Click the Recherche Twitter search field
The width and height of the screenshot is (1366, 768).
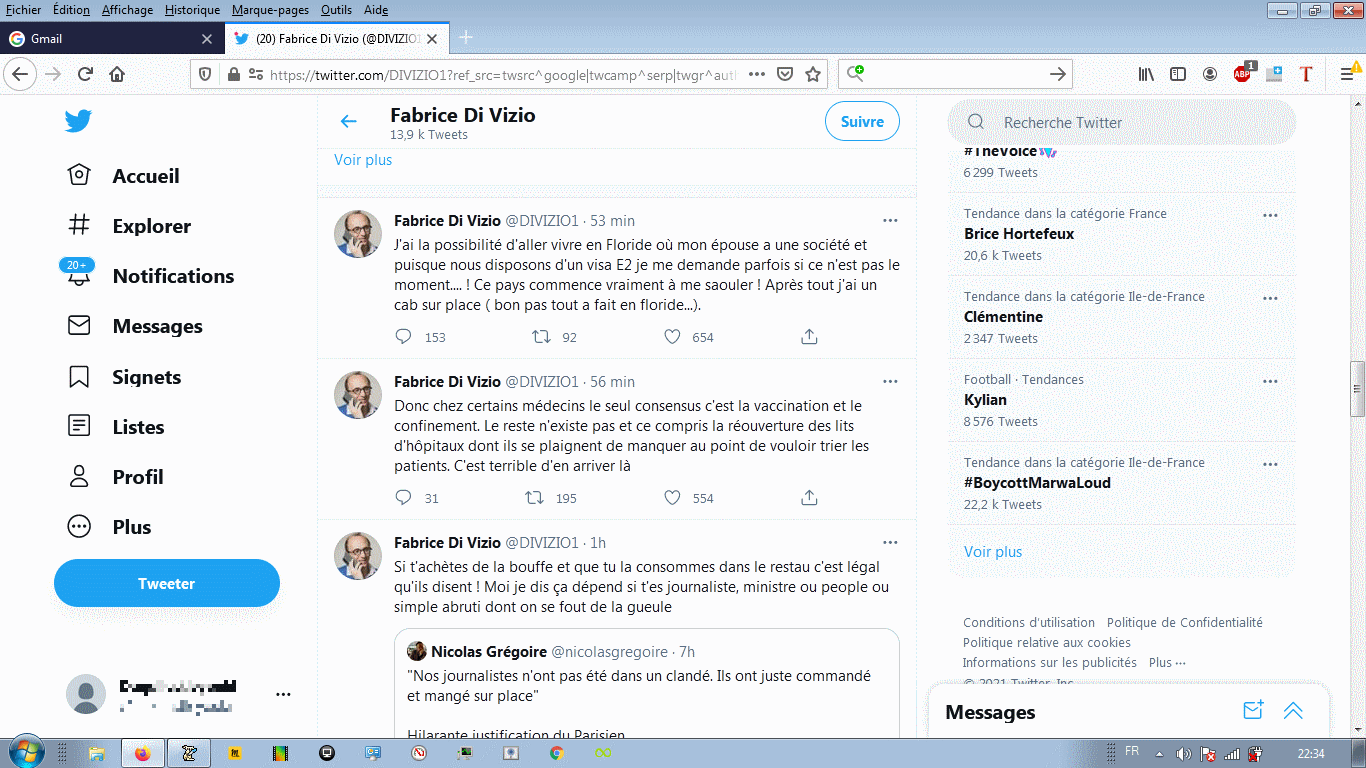pyautogui.click(x=1122, y=122)
